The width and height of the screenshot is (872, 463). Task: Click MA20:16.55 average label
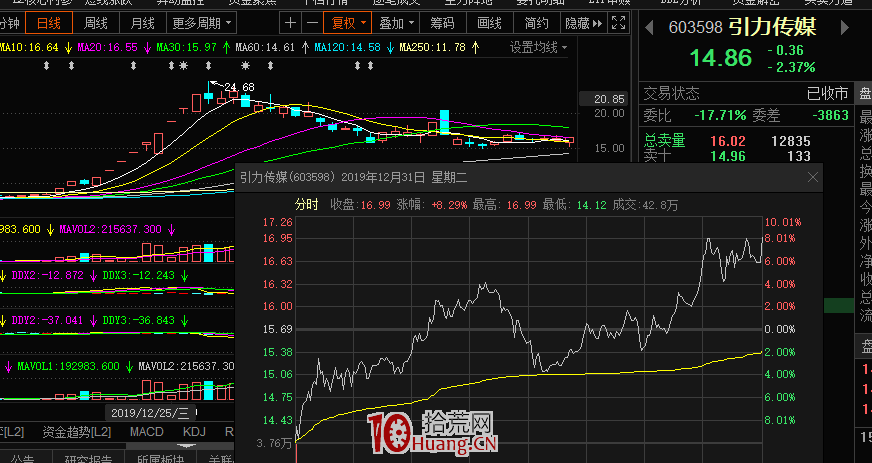[107, 48]
